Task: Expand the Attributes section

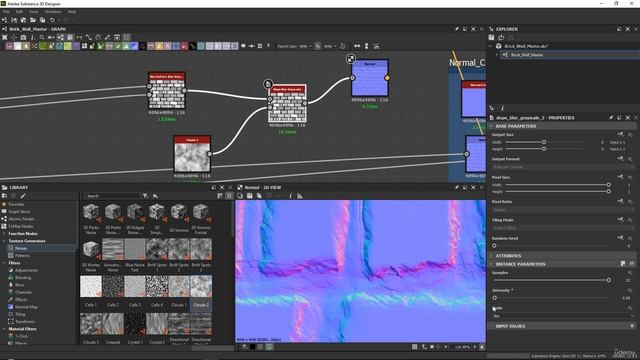Action: tap(491, 256)
